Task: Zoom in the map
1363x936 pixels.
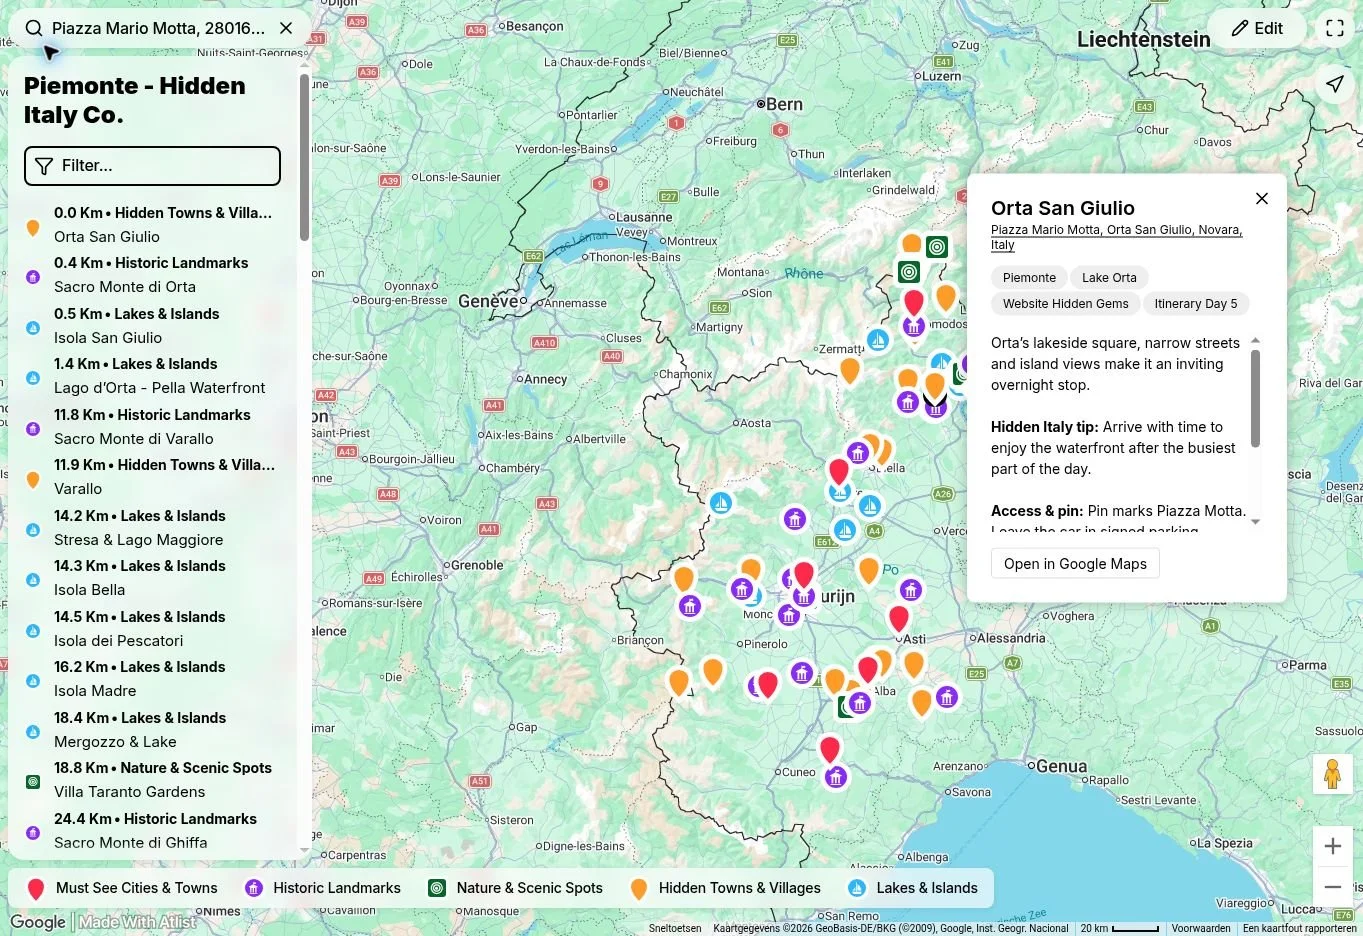Action: coord(1332,847)
